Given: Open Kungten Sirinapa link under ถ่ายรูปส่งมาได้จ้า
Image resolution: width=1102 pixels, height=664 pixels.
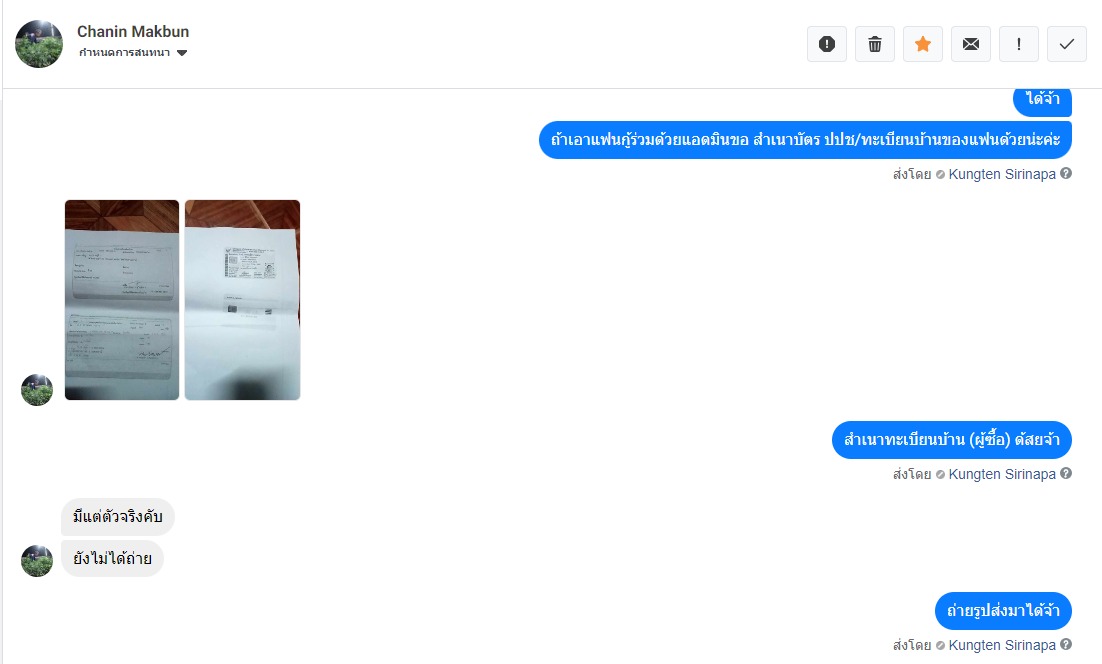Looking at the screenshot, I should [1001, 645].
